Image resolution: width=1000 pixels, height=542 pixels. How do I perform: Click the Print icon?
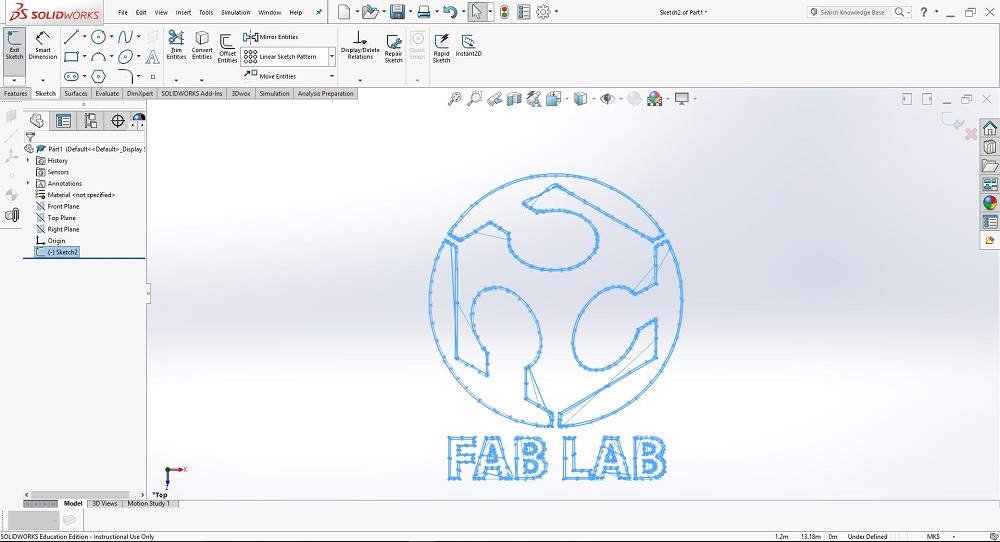[x=423, y=11]
